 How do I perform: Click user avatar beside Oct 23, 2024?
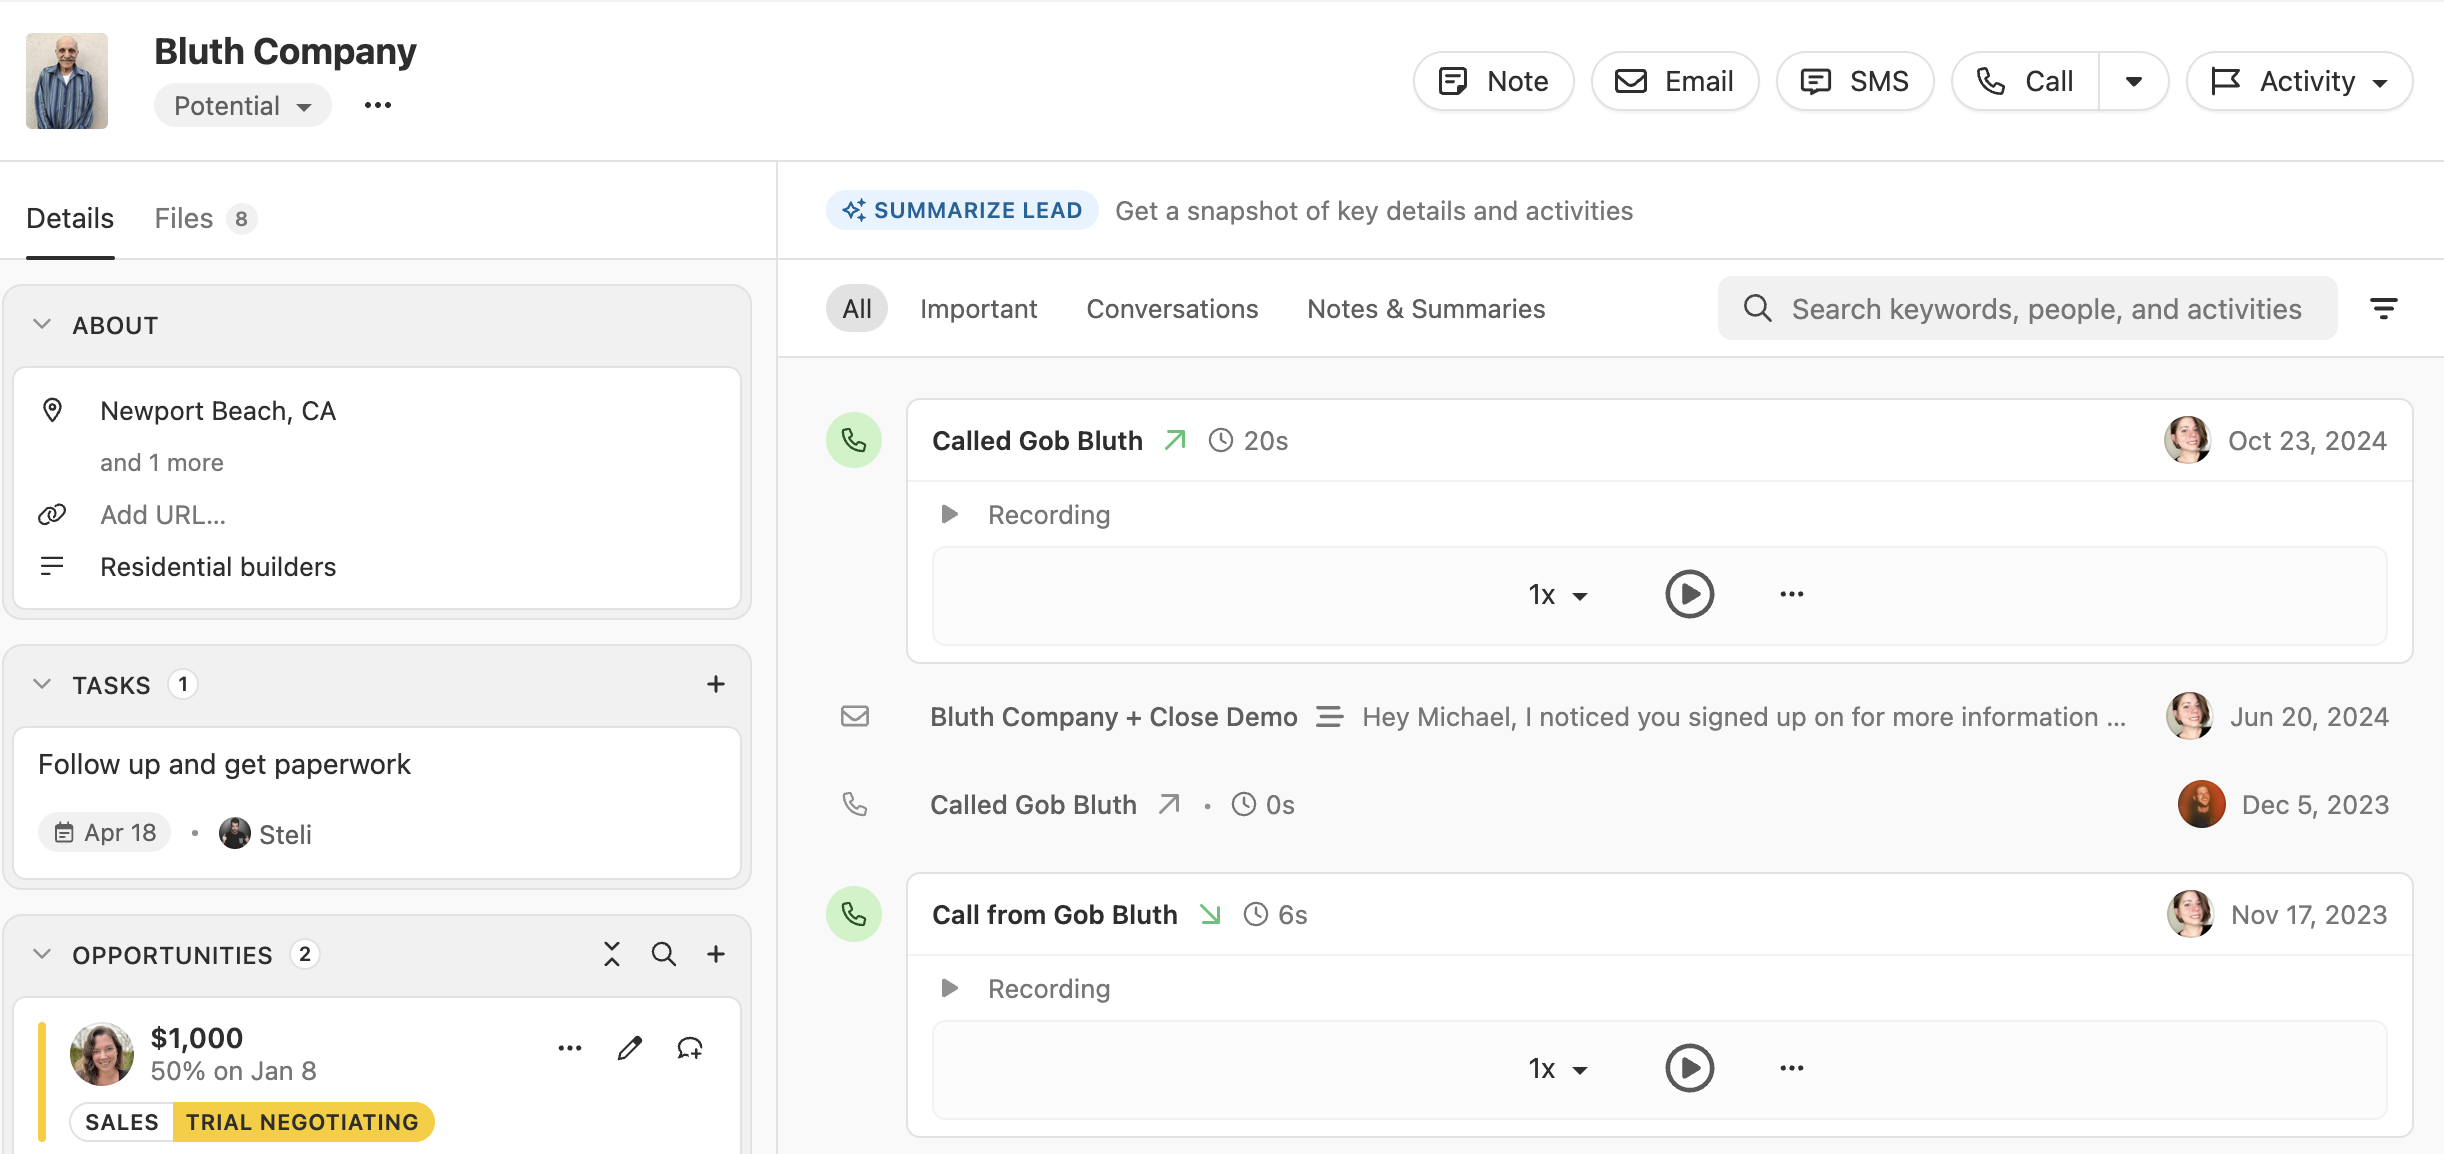point(2188,440)
